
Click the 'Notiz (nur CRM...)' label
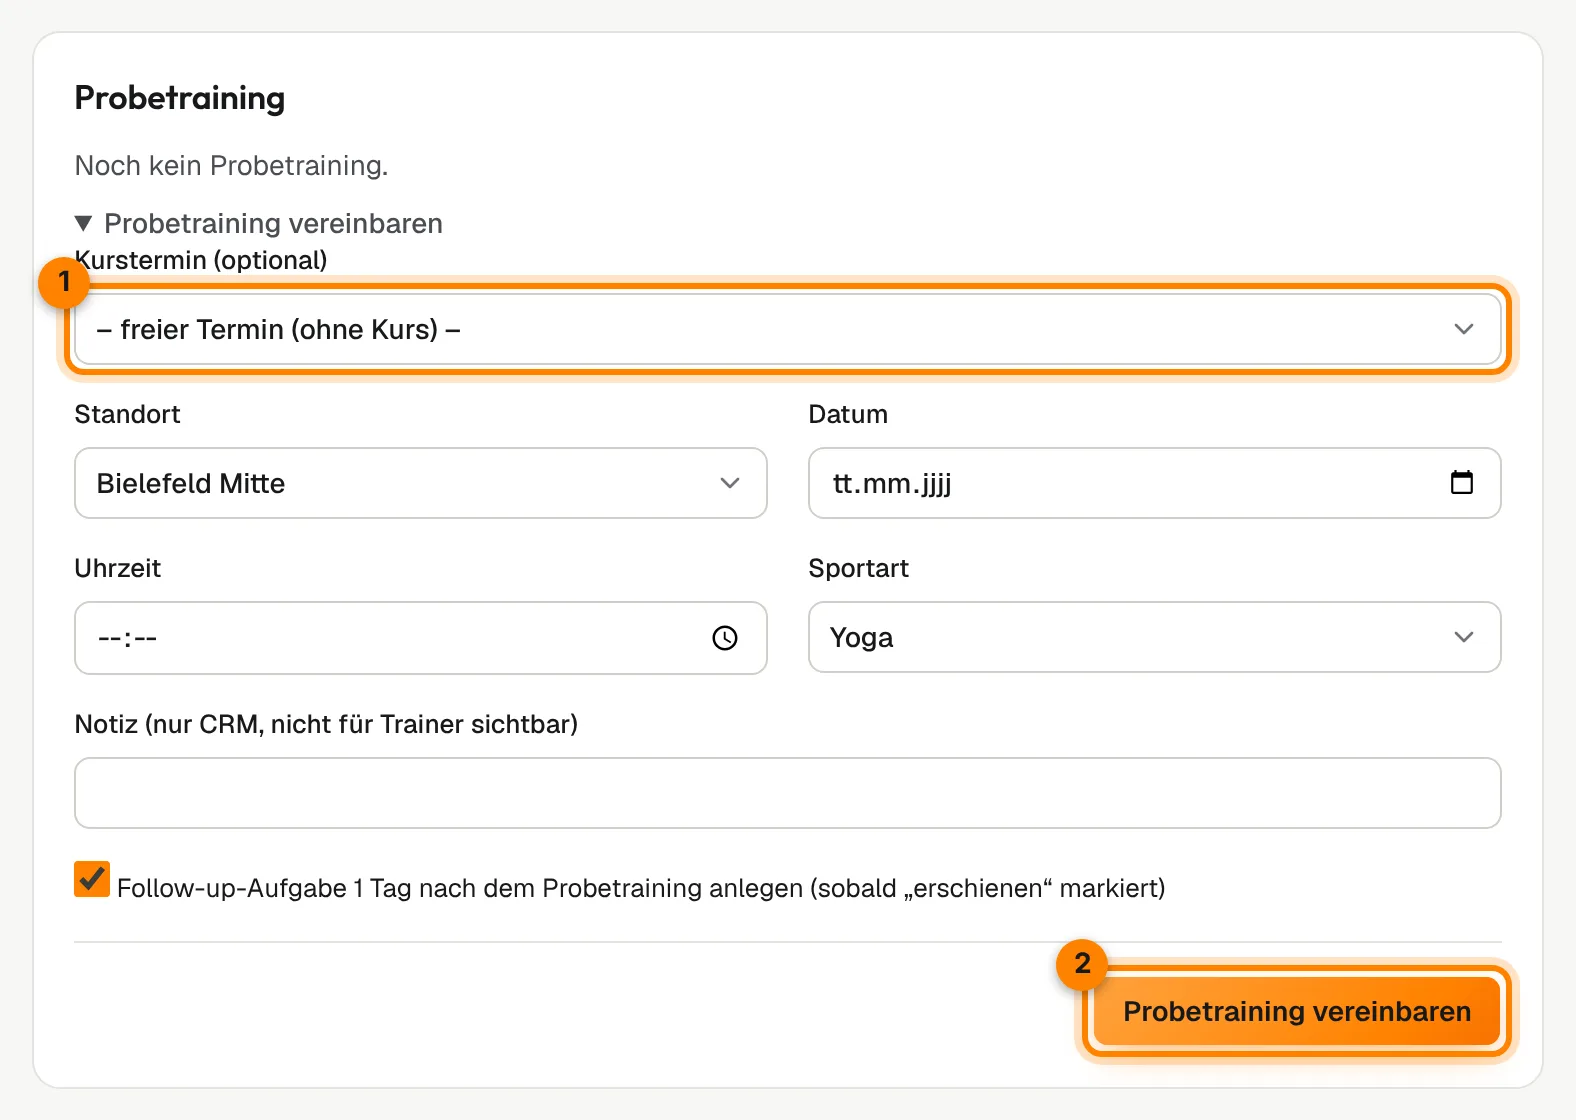[x=326, y=724]
